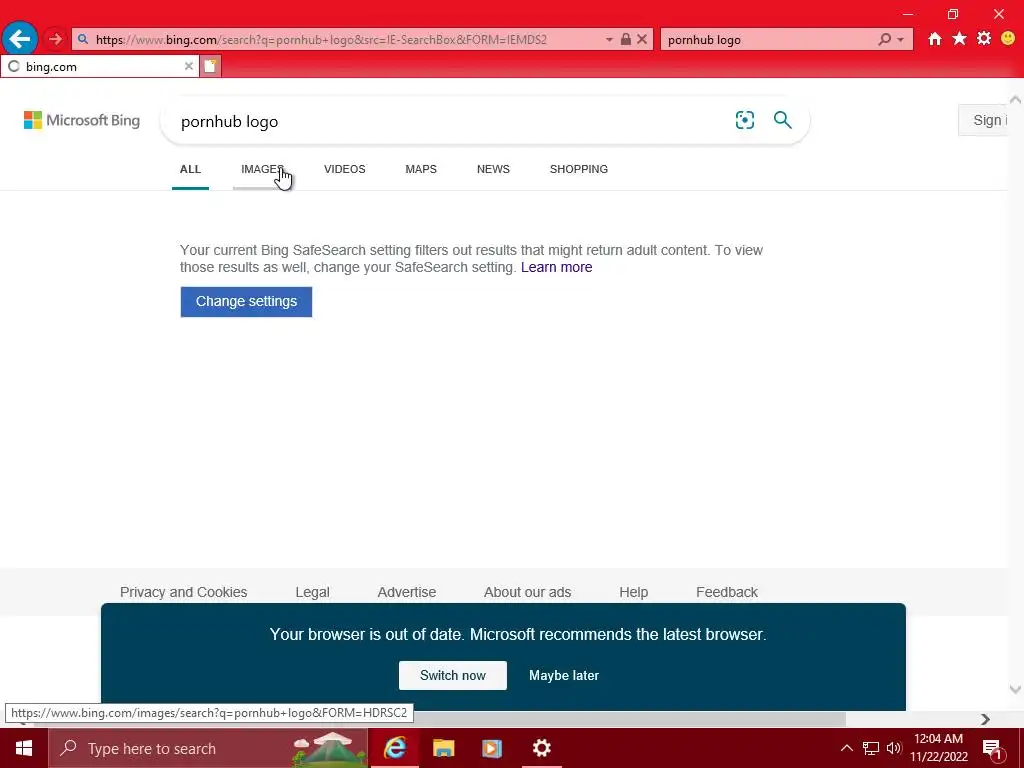Click the Maybe later button
This screenshot has height=768, width=1024.
[x=564, y=675]
